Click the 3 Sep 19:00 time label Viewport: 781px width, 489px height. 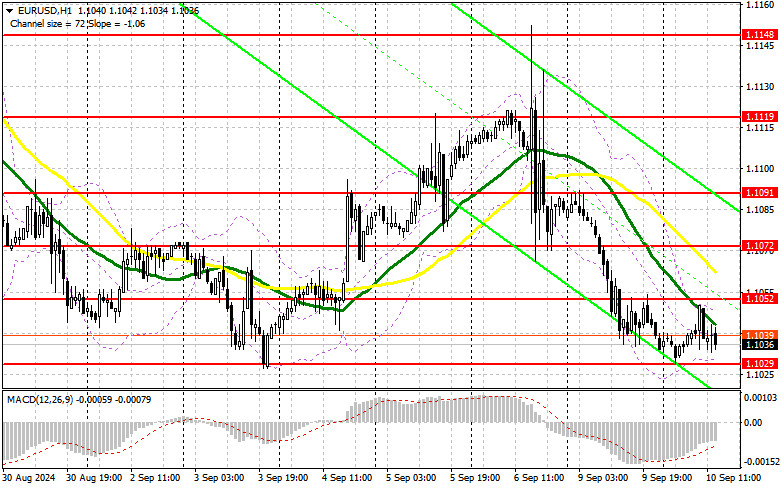pos(283,478)
